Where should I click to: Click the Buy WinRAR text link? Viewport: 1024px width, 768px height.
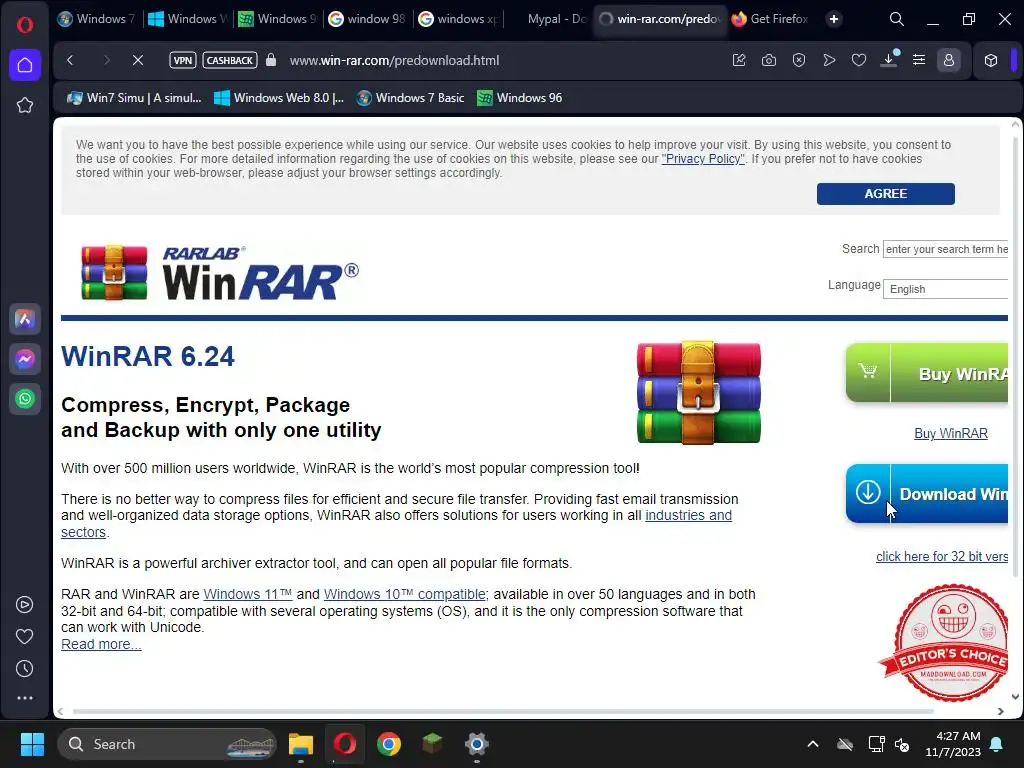951,434
